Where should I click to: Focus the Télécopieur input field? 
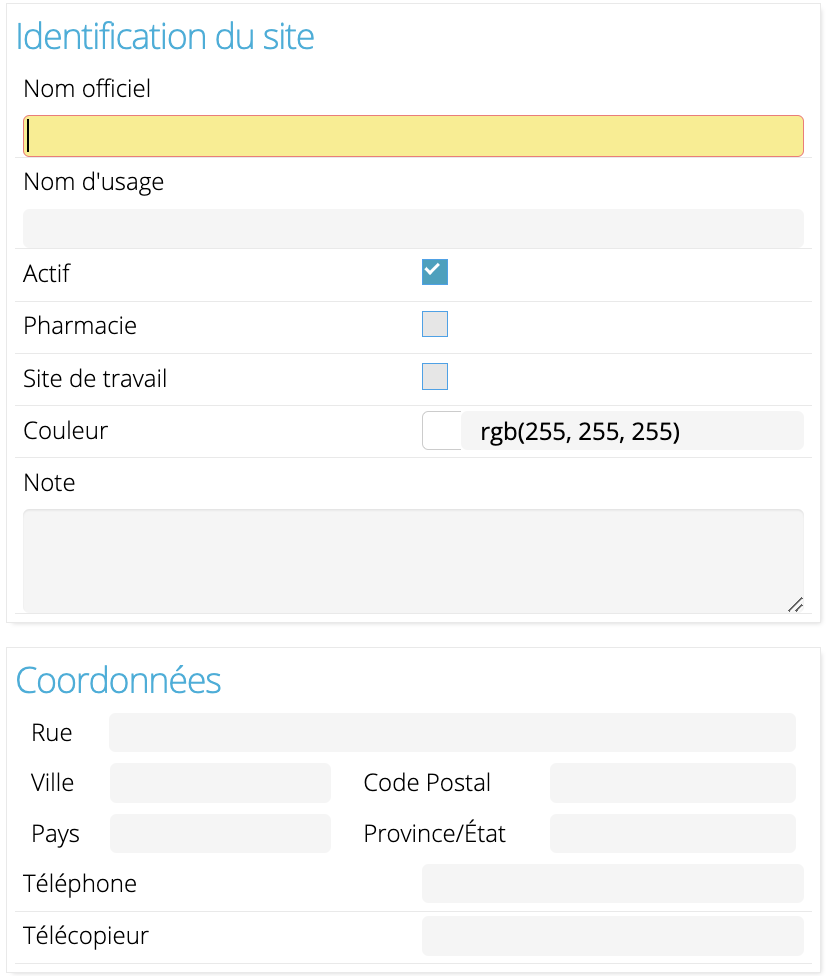coord(613,936)
